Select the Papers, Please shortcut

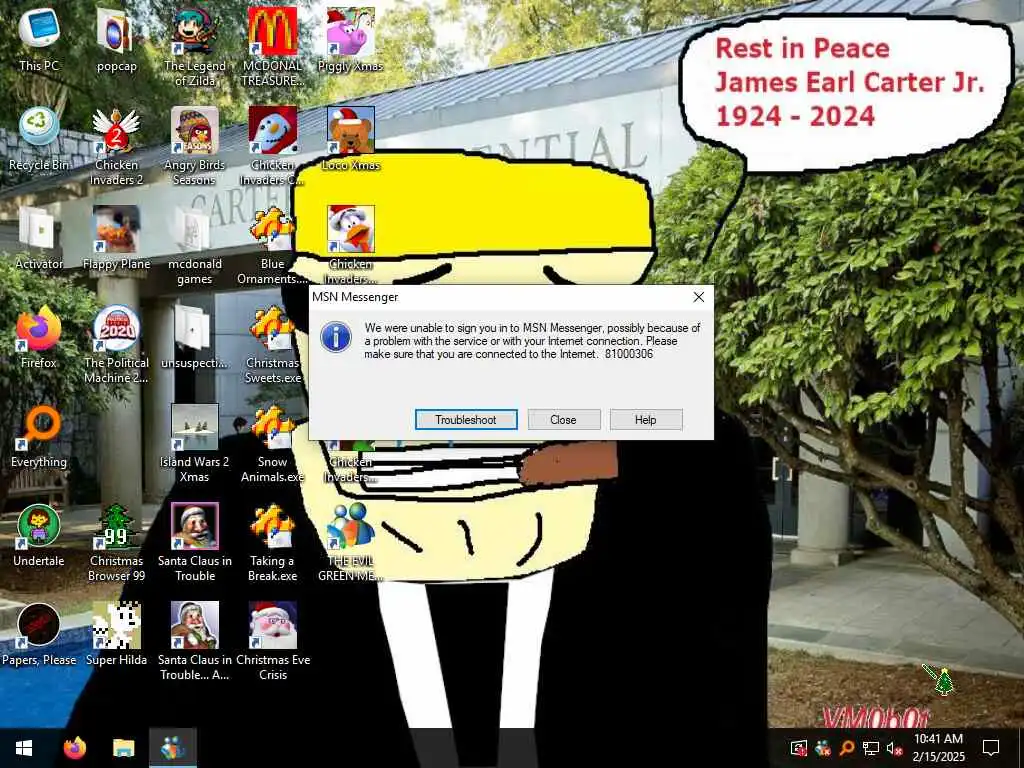click(x=39, y=633)
